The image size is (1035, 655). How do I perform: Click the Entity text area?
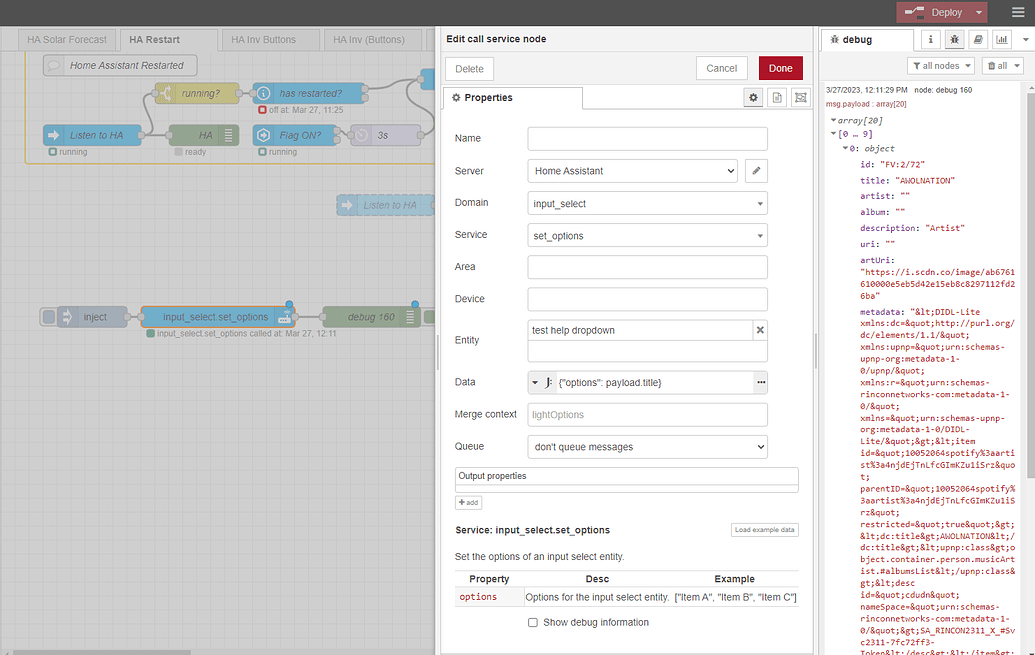[x=647, y=351]
